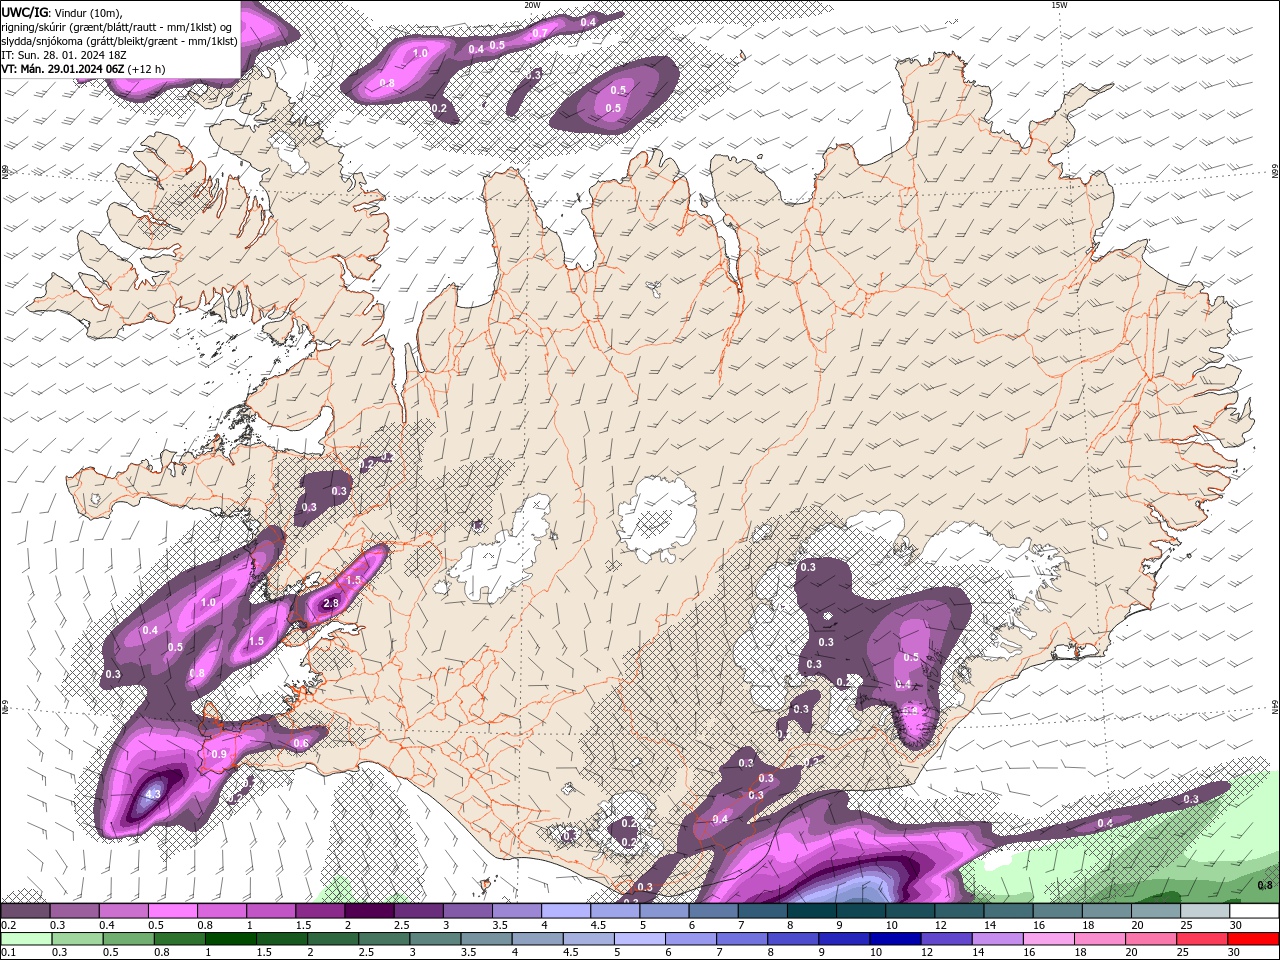Image resolution: width=1280 pixels, height=960 pixels.
Task: Click the dark teal snow swatch at 8
Action: click(812, 911)
